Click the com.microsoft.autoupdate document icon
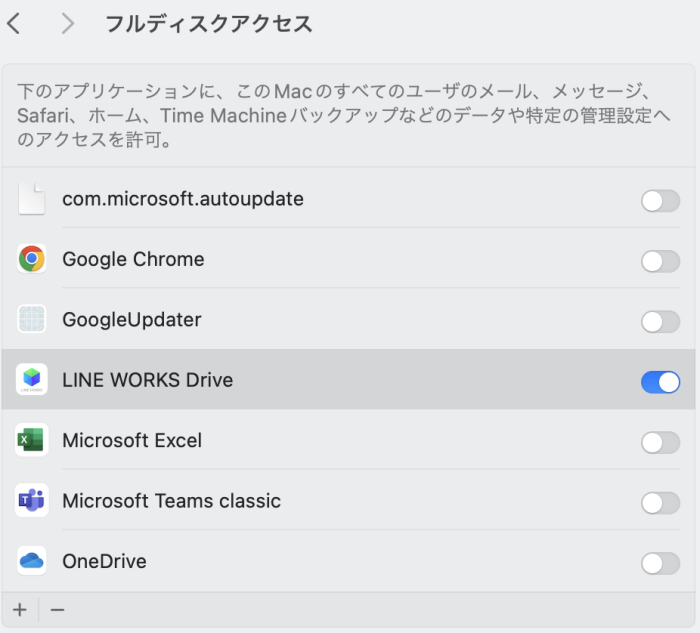 pyautogui.click(x=31, y=199)
